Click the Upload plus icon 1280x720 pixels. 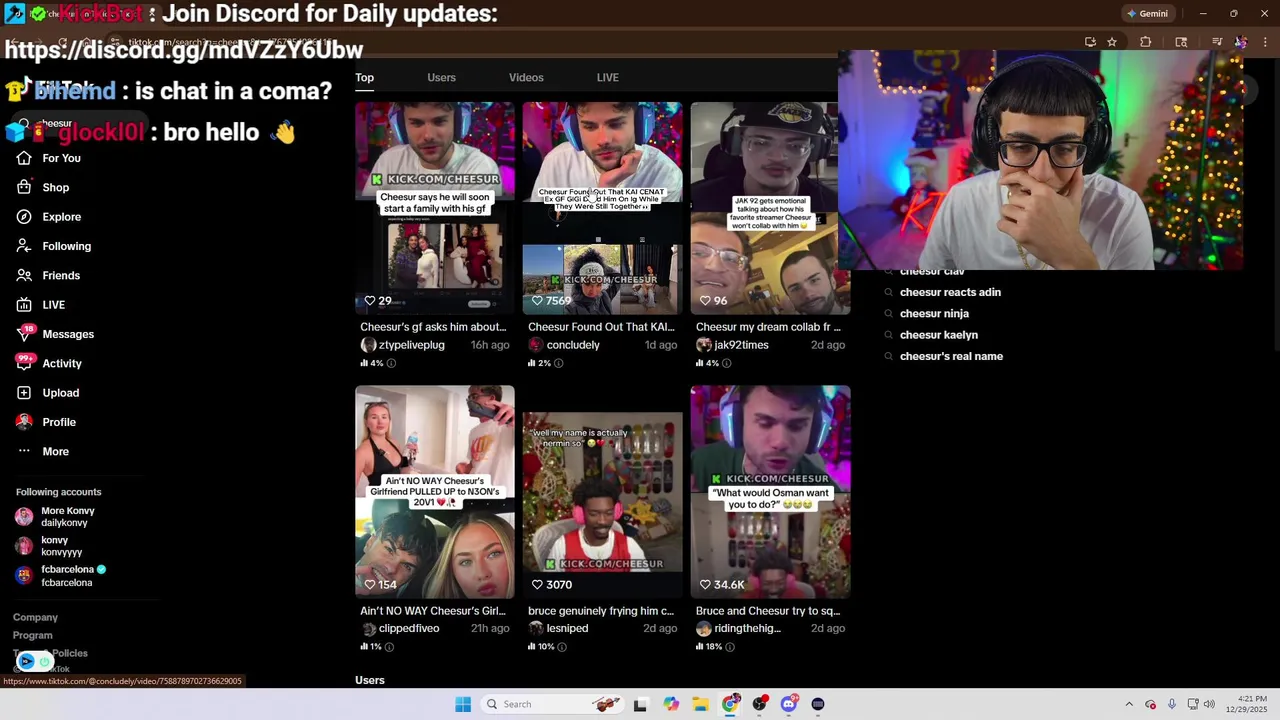click(x=24, y=393)
